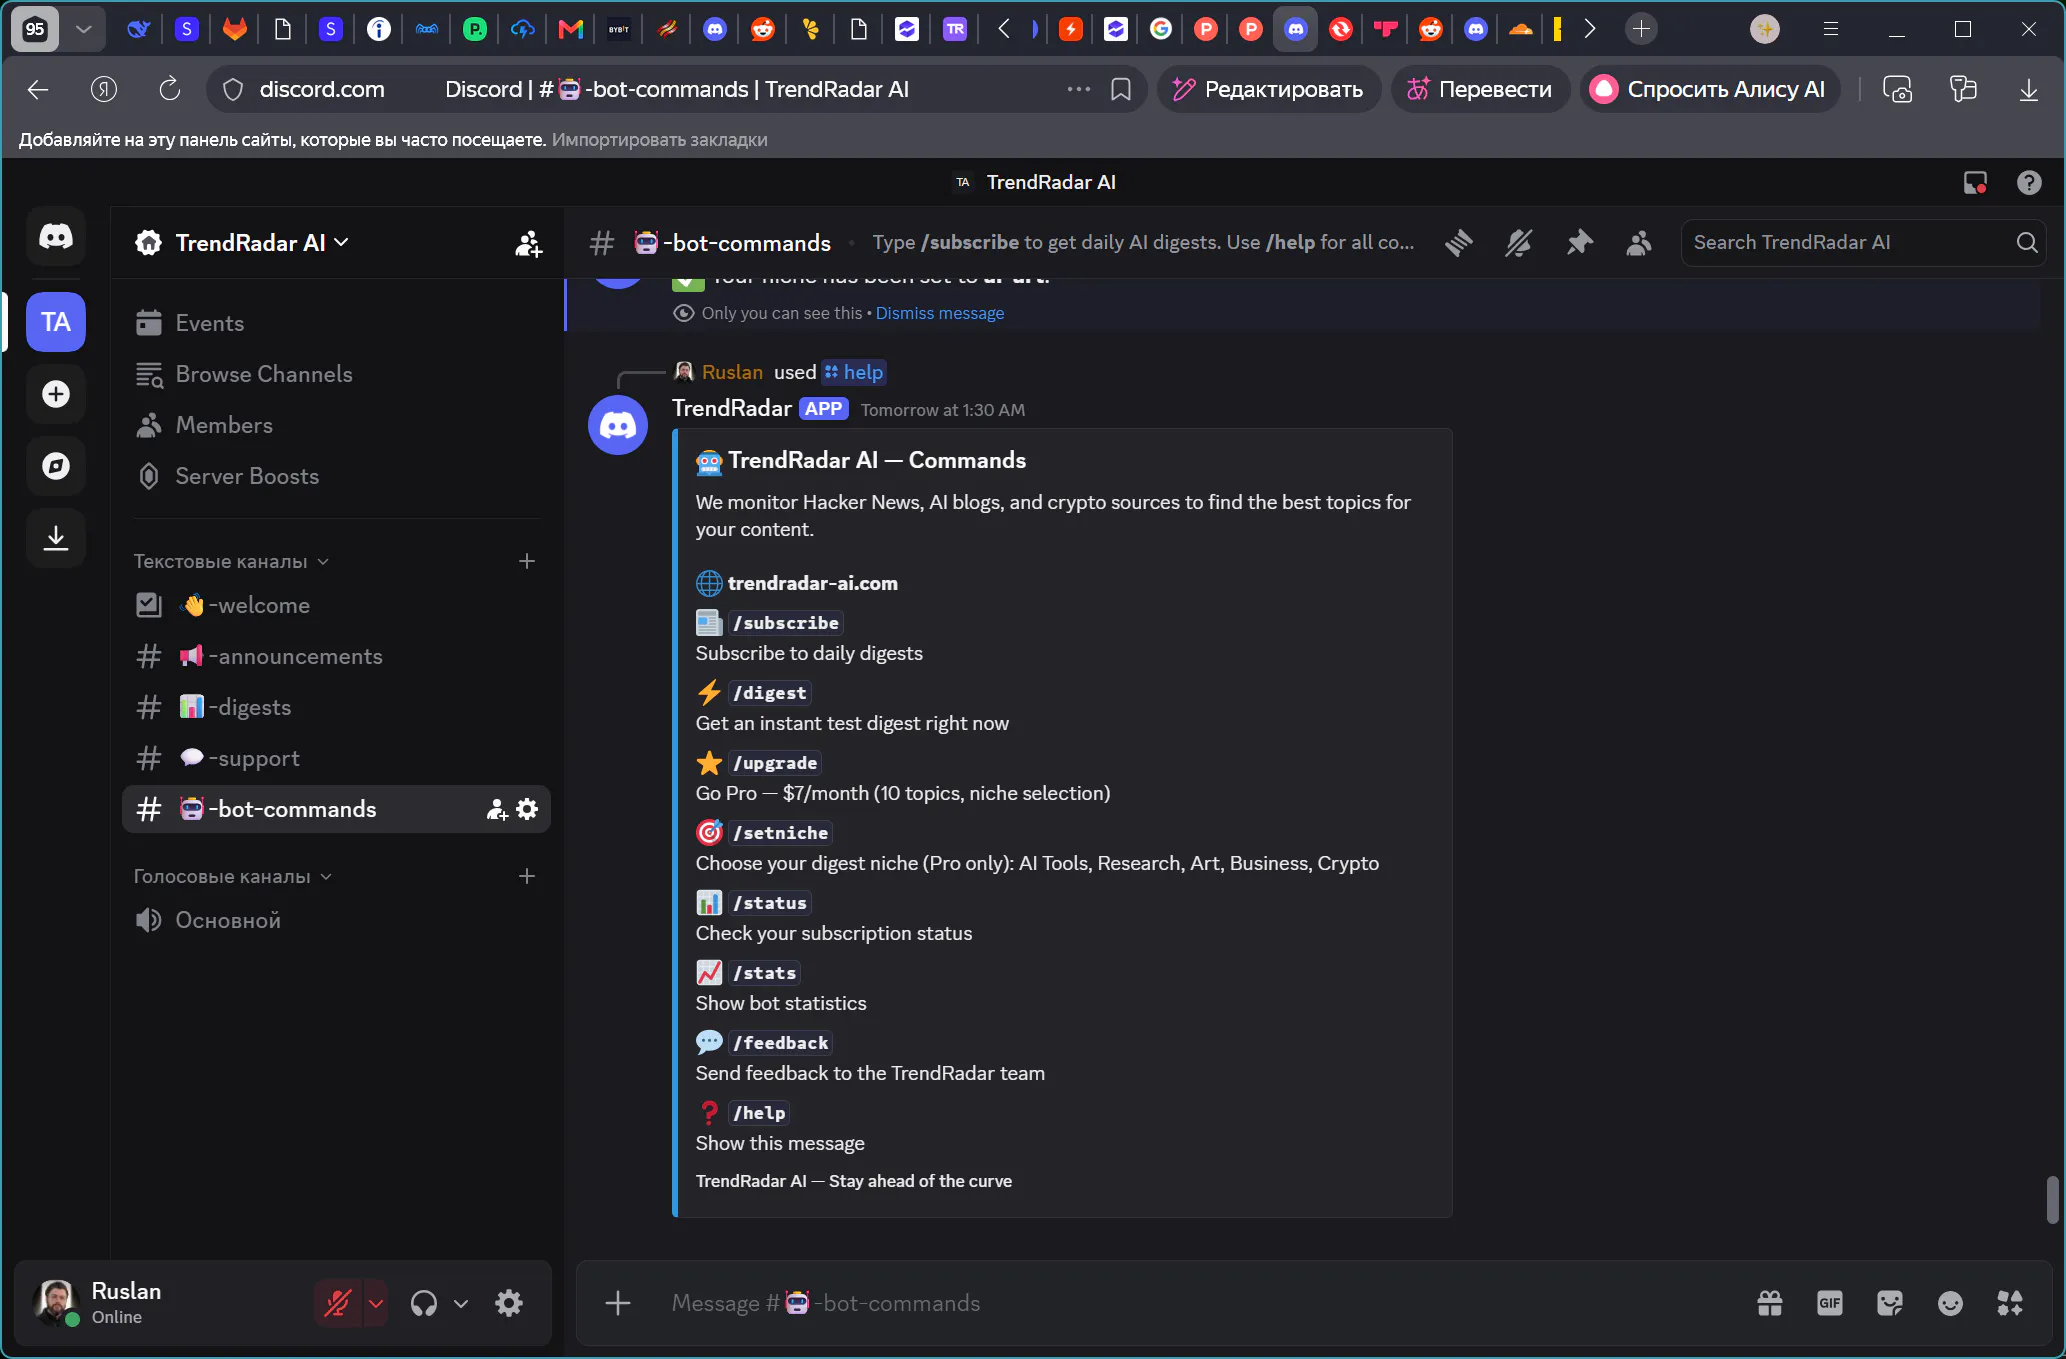The image size is (2066, 1359).
Task: Collapse Голосовые каналы category
Action: [x=233, y=876]
